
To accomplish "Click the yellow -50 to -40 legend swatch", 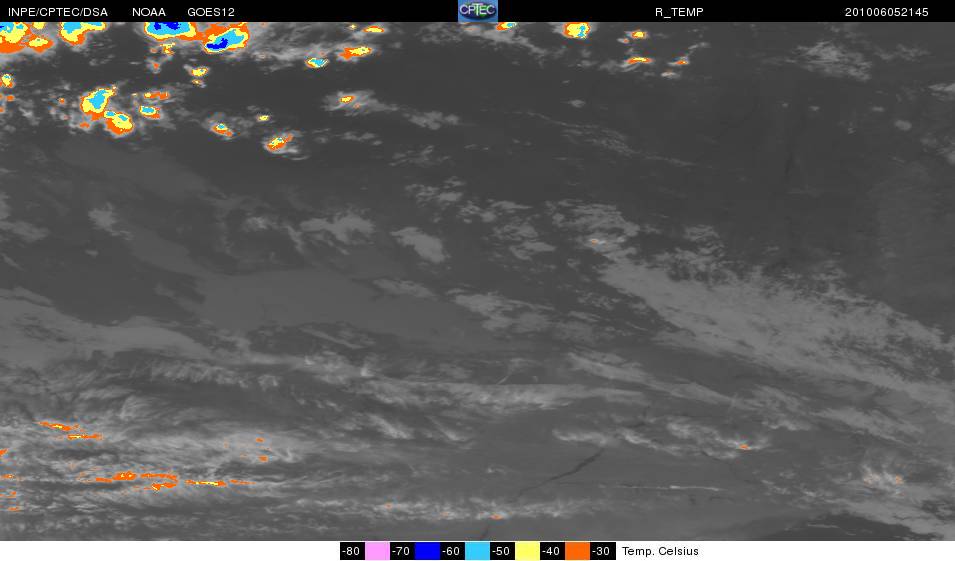I will [x=527, y=551].
